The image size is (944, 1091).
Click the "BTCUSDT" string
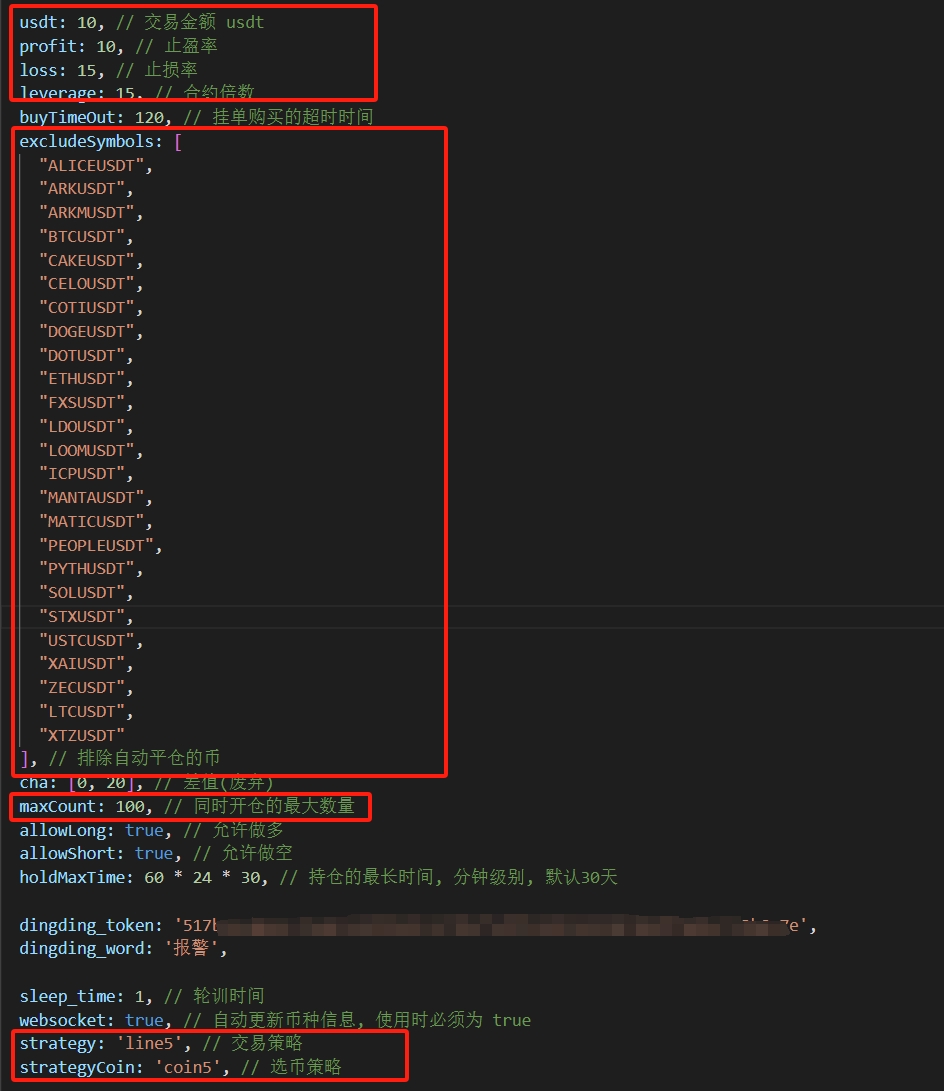81,237
